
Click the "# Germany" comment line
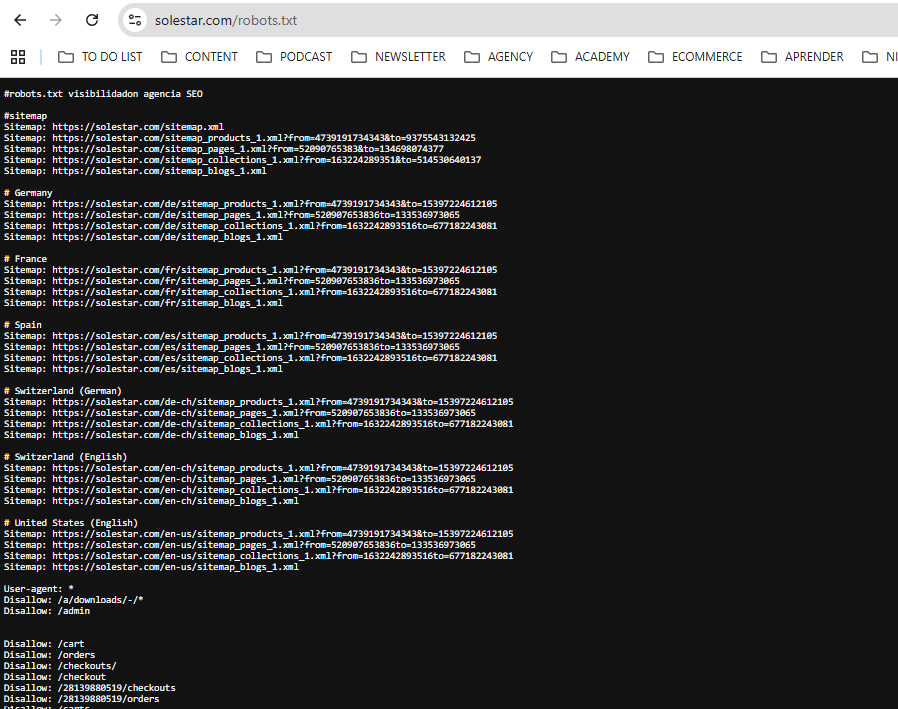[28, 193]
